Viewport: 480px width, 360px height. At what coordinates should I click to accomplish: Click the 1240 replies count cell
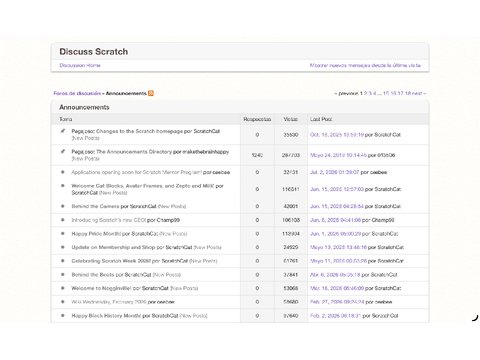click(257, 155)
